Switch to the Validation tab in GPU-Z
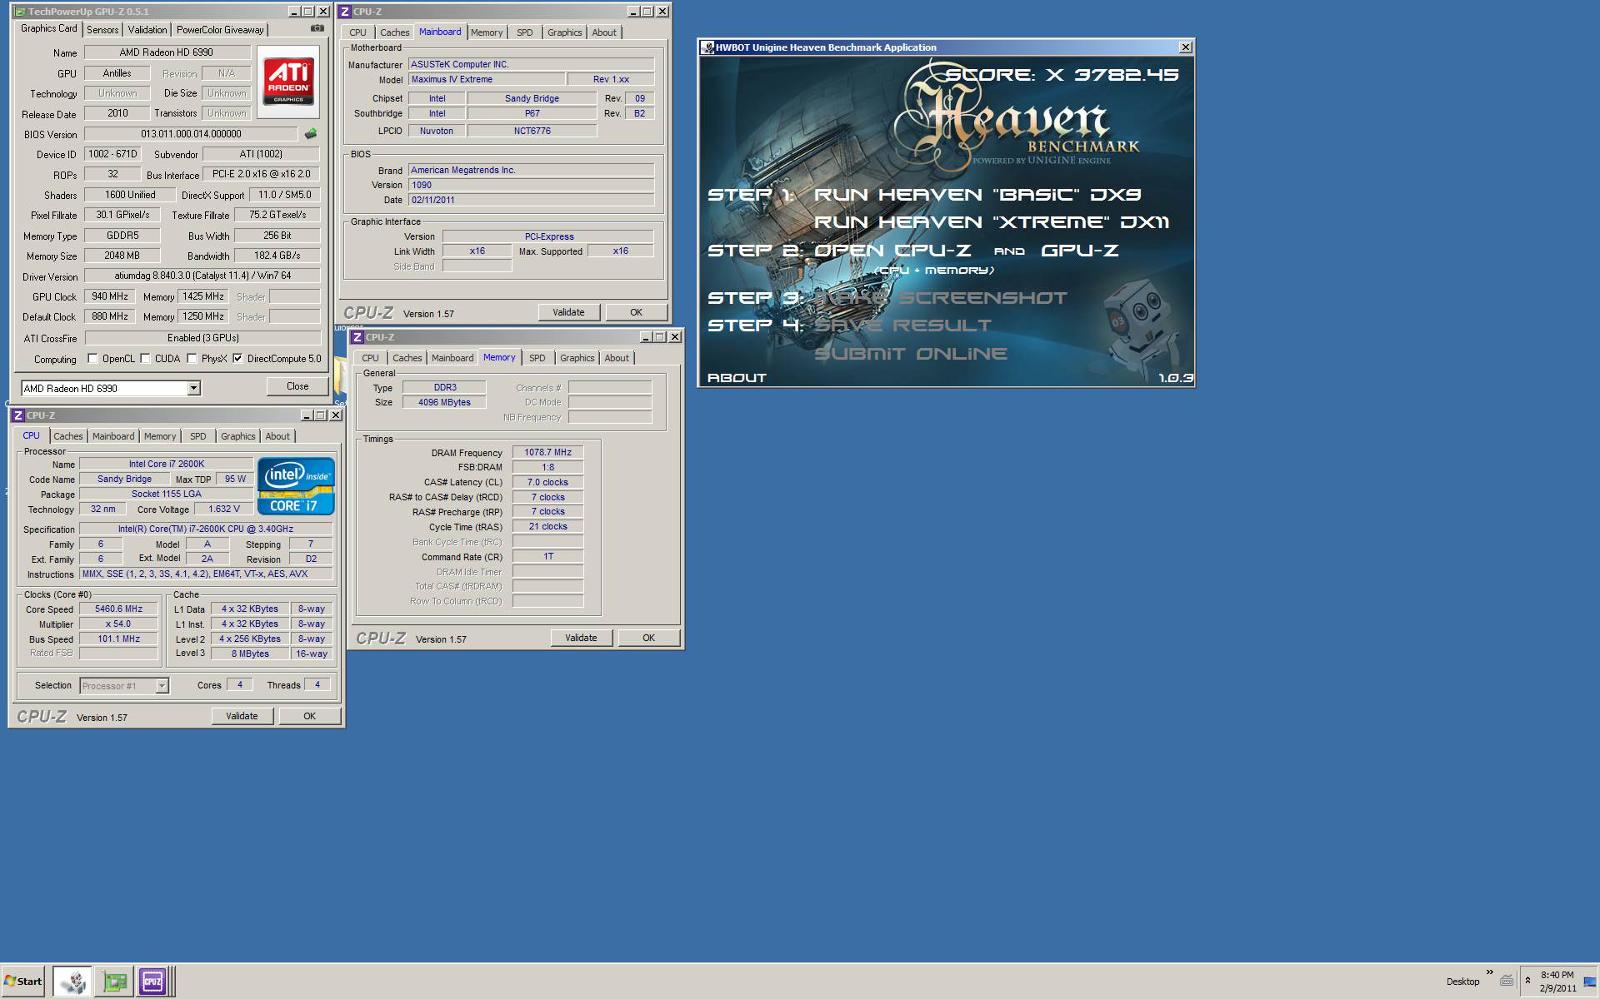 point(147,30)
